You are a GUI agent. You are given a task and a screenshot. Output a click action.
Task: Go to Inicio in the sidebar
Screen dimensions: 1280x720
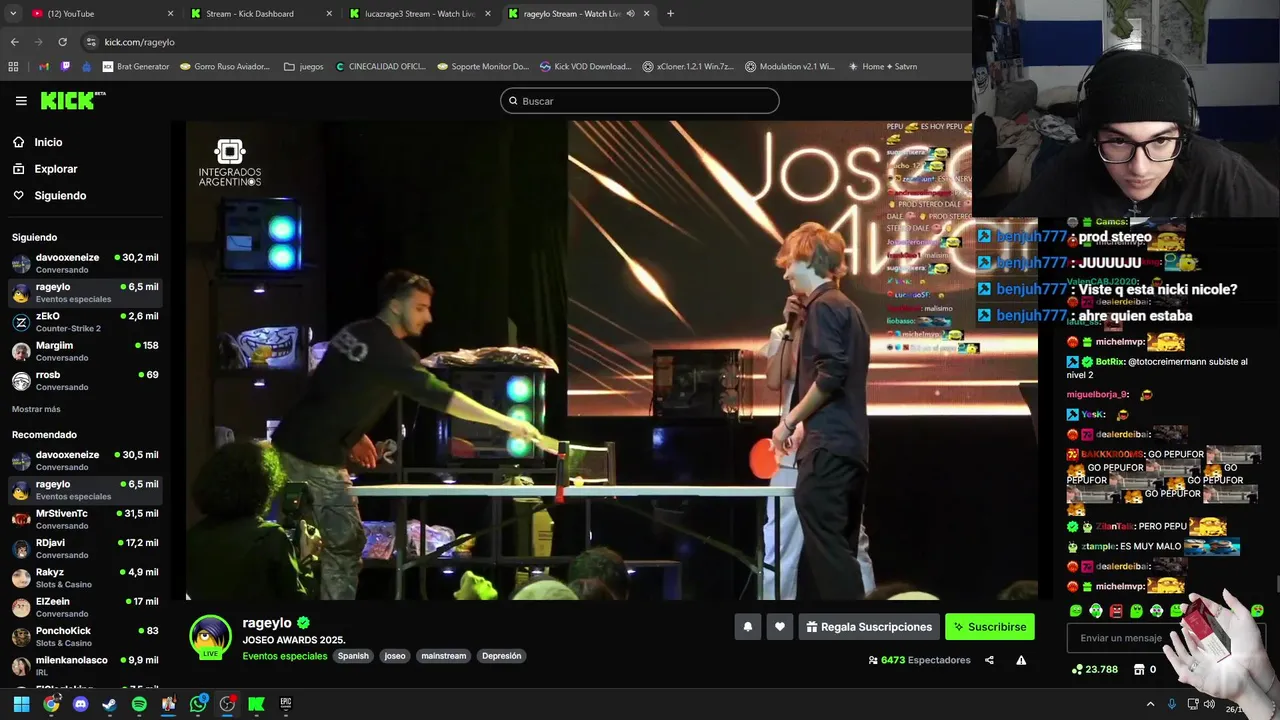[48, 142]
